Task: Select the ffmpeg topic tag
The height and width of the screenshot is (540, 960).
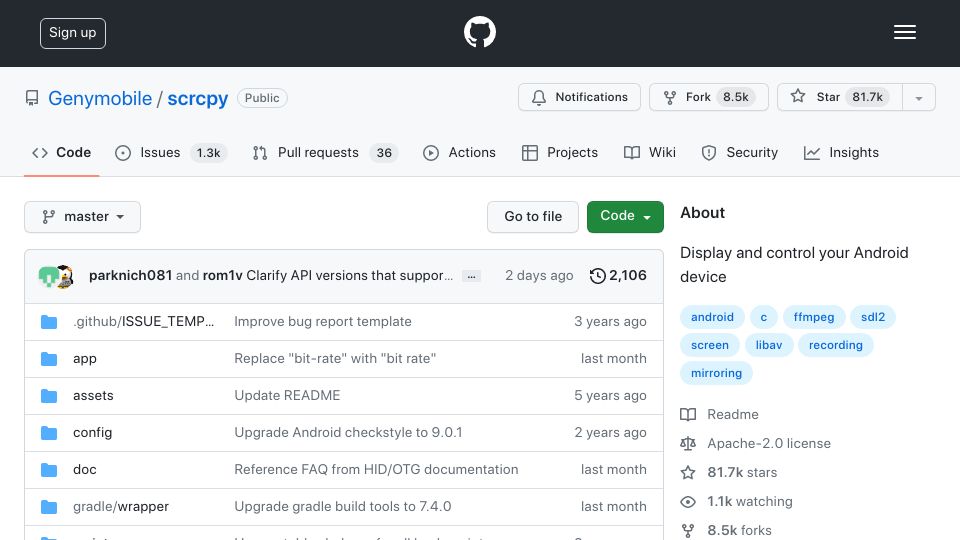Action: [x=814, y=317]
